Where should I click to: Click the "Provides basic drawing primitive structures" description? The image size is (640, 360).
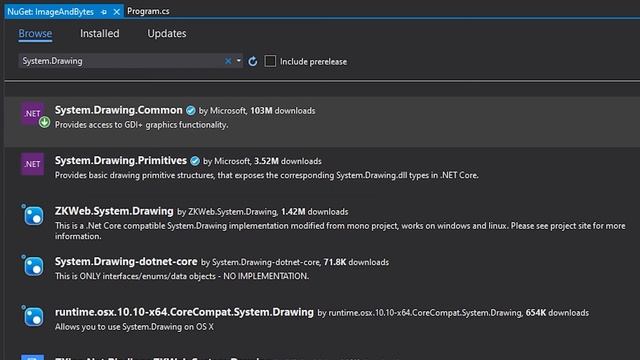(267, 176)
